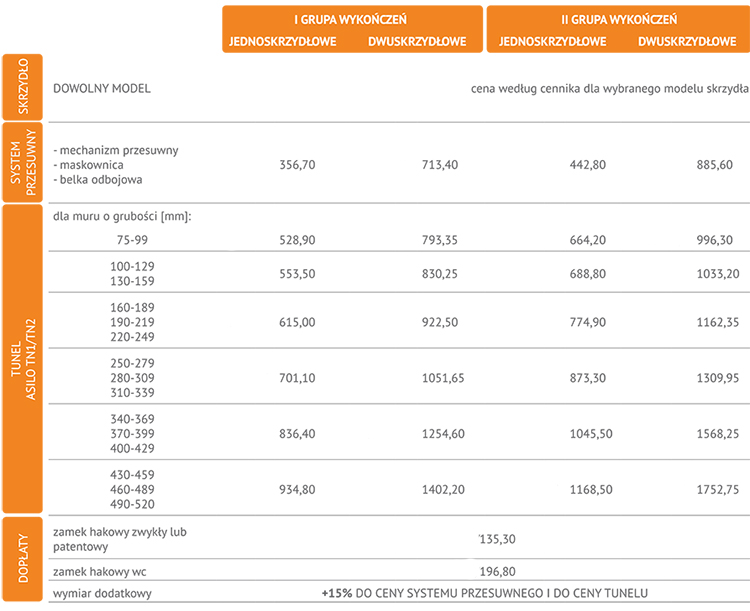This screenshot has height=611, width=750.
Task: Click the DOWOLNY MODEL text
Action: [x=102, y=89]
